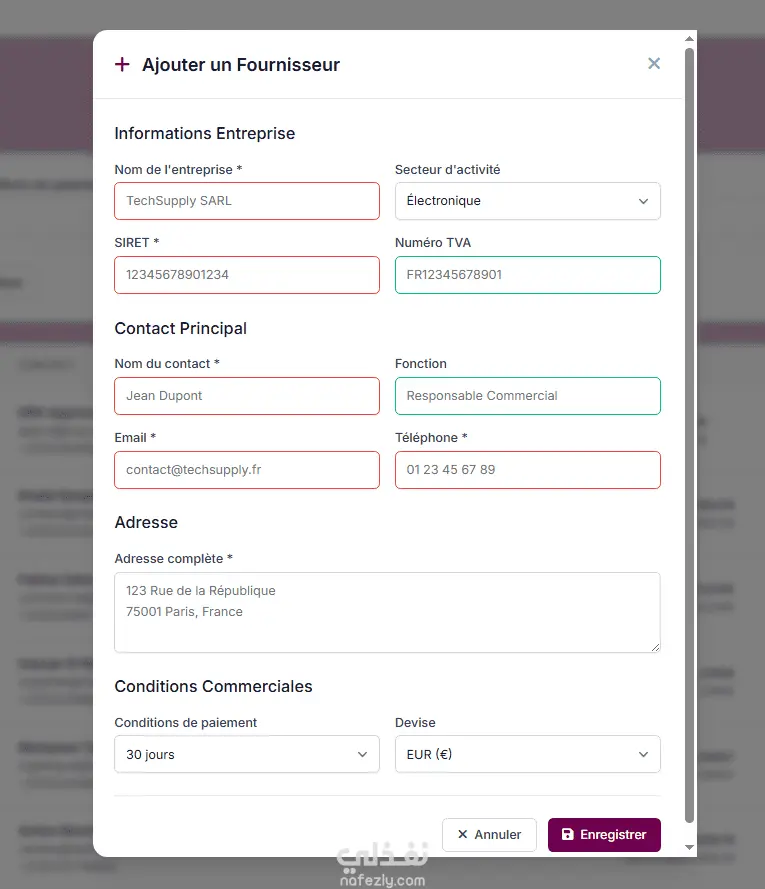Open the Conditions de paiement dropdown
This screenshot has height=889, width=765.
coord(247,755)
